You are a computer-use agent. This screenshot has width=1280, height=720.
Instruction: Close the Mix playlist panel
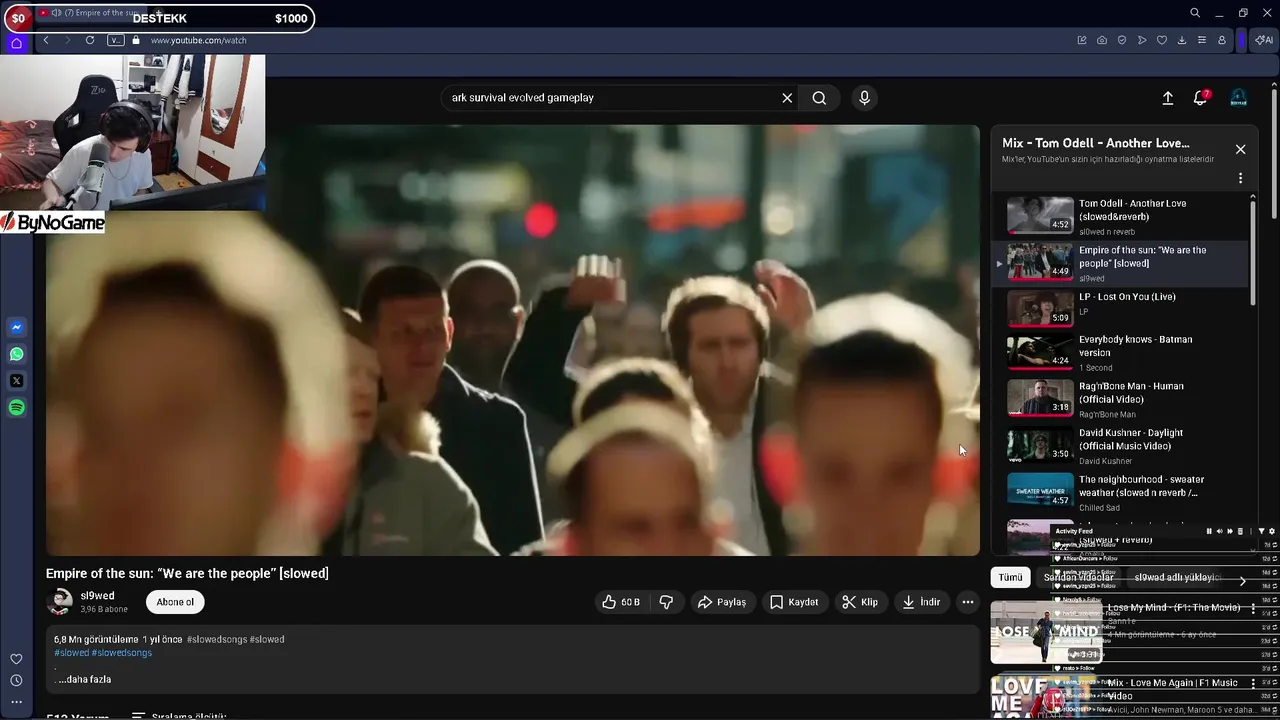tap(1240, 149)
